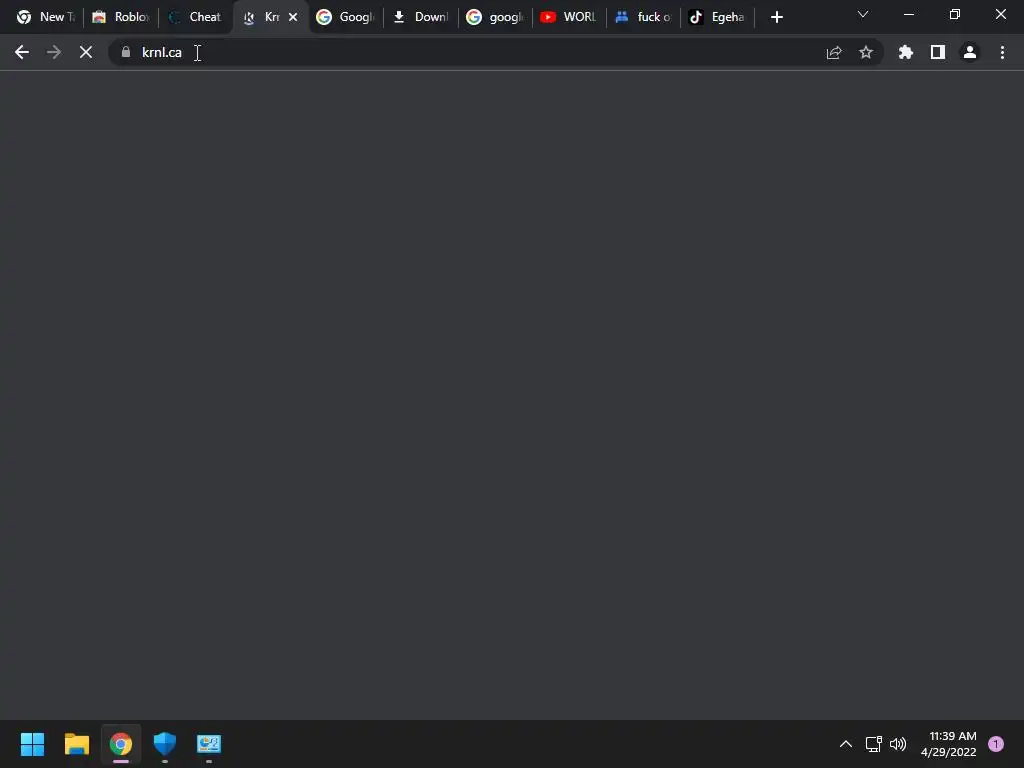Switch to the Roblox tab

tap(121, 17)
